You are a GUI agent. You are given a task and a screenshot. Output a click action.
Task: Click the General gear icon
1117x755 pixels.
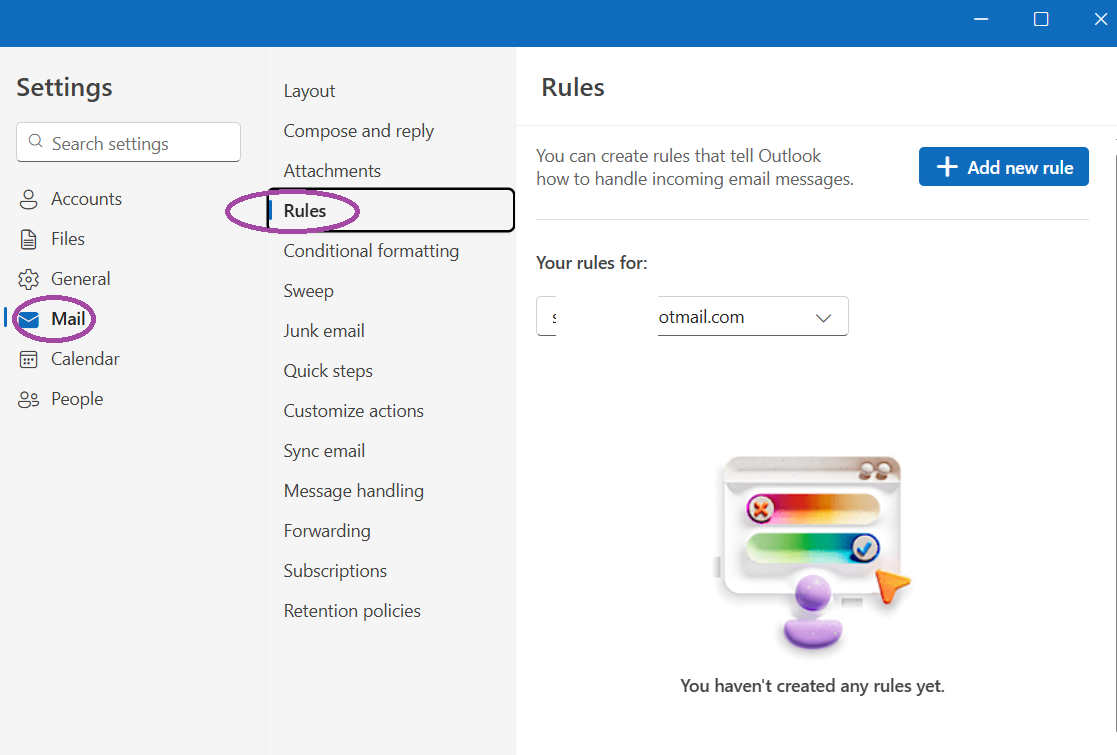(28, 279)
